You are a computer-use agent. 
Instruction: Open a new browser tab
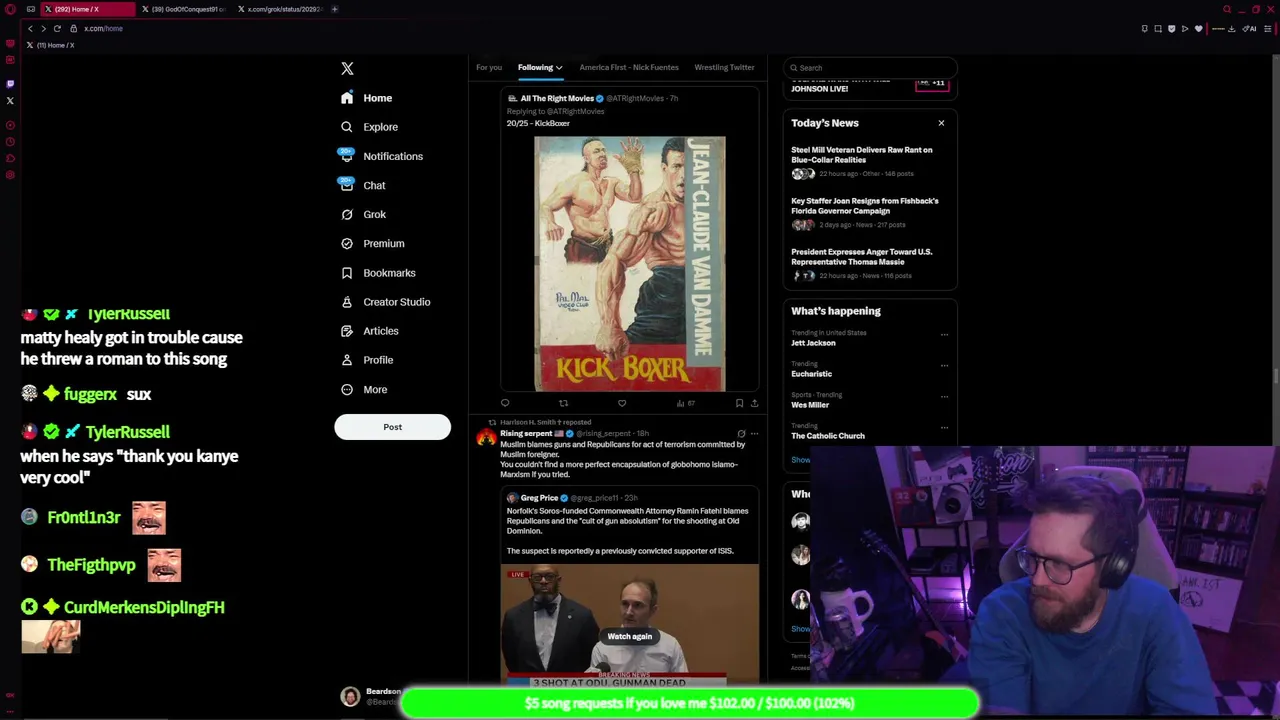click(335, 9)
